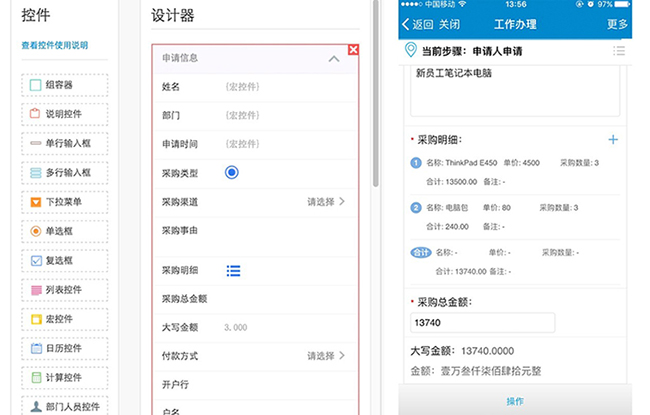Screen dimensions: 650x415
Task: Click the 采购总金额 row in designer
Action: (255, 299)
